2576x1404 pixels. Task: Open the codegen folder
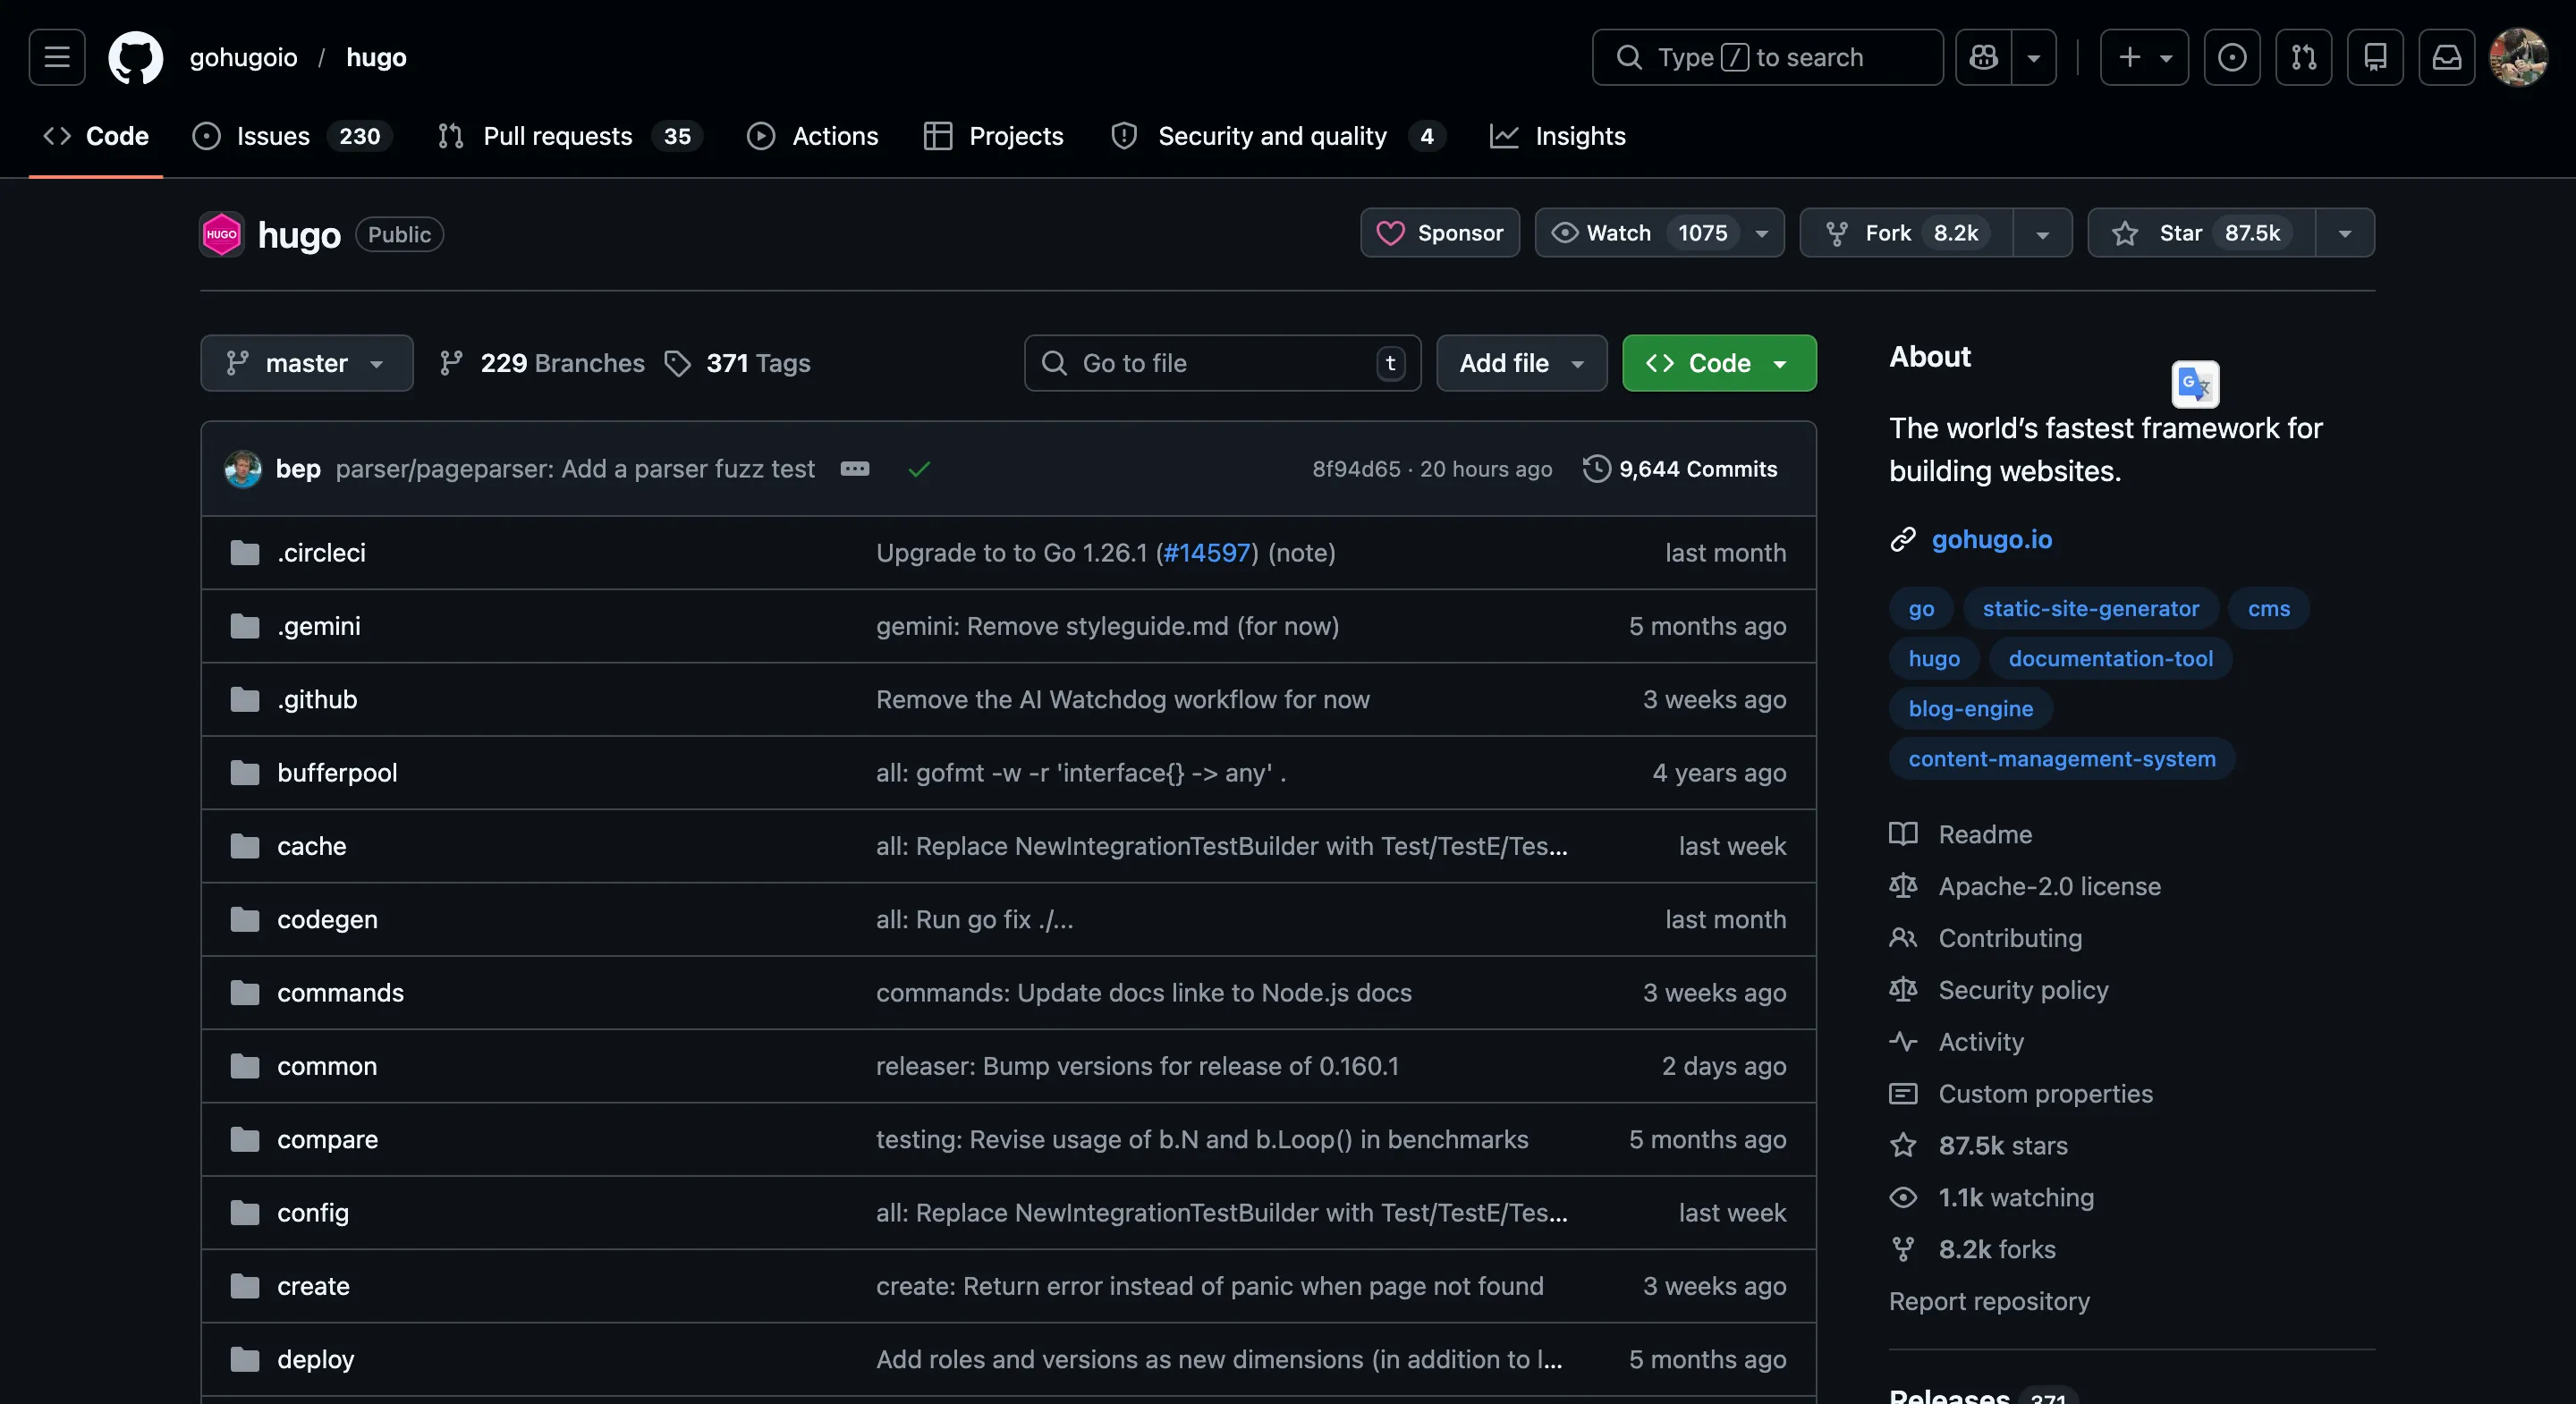(x=327, y=919)
